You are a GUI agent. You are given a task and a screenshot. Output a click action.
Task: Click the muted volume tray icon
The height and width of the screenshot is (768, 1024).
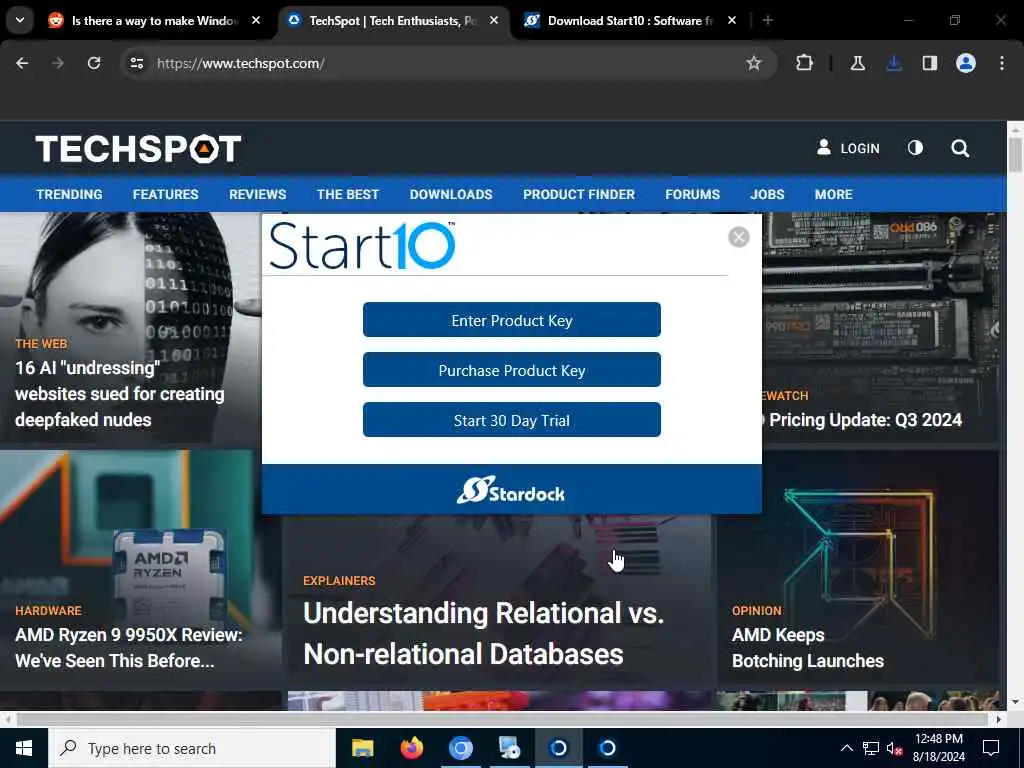click(x=894, y=748)
